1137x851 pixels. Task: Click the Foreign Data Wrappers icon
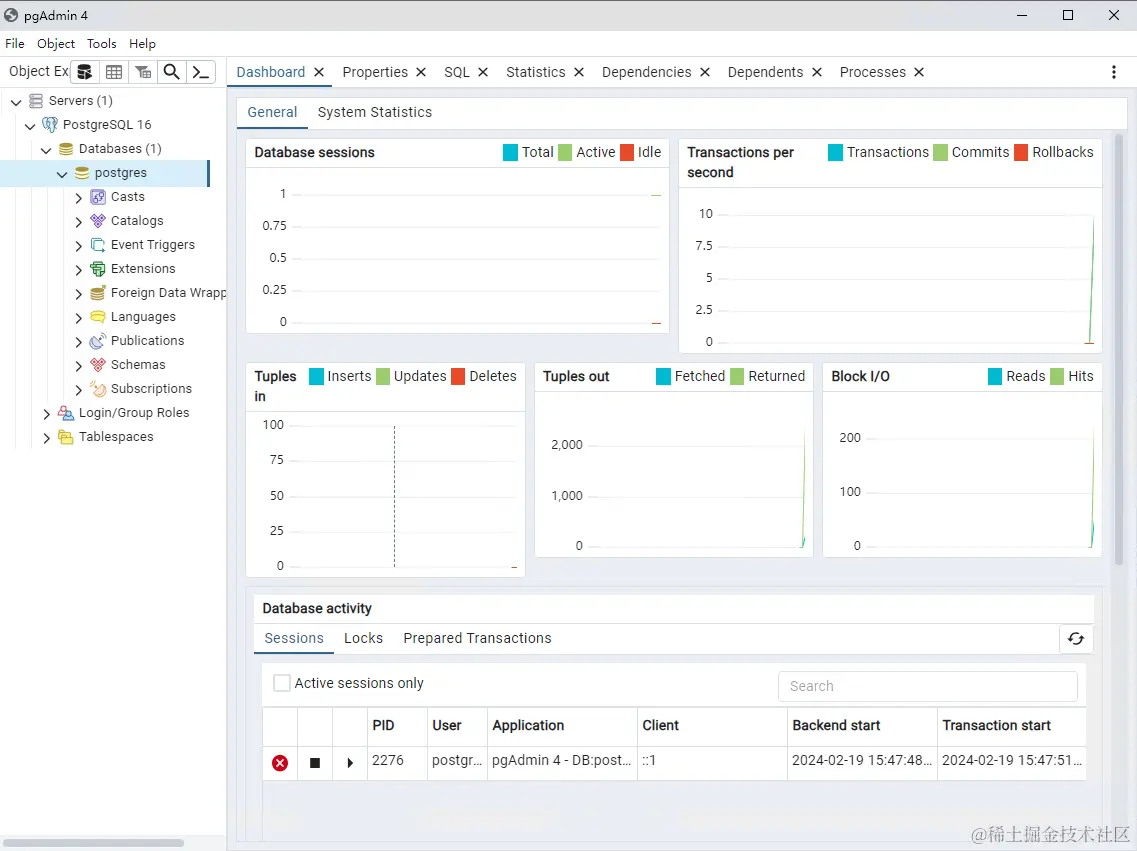coord(98,293)
